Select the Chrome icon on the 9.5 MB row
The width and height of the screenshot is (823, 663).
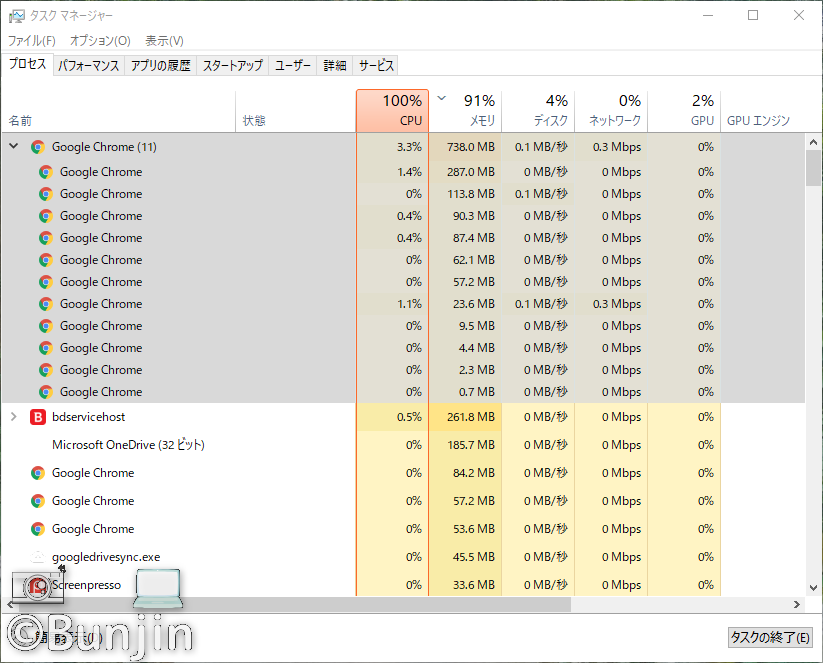tap(46, 327)
